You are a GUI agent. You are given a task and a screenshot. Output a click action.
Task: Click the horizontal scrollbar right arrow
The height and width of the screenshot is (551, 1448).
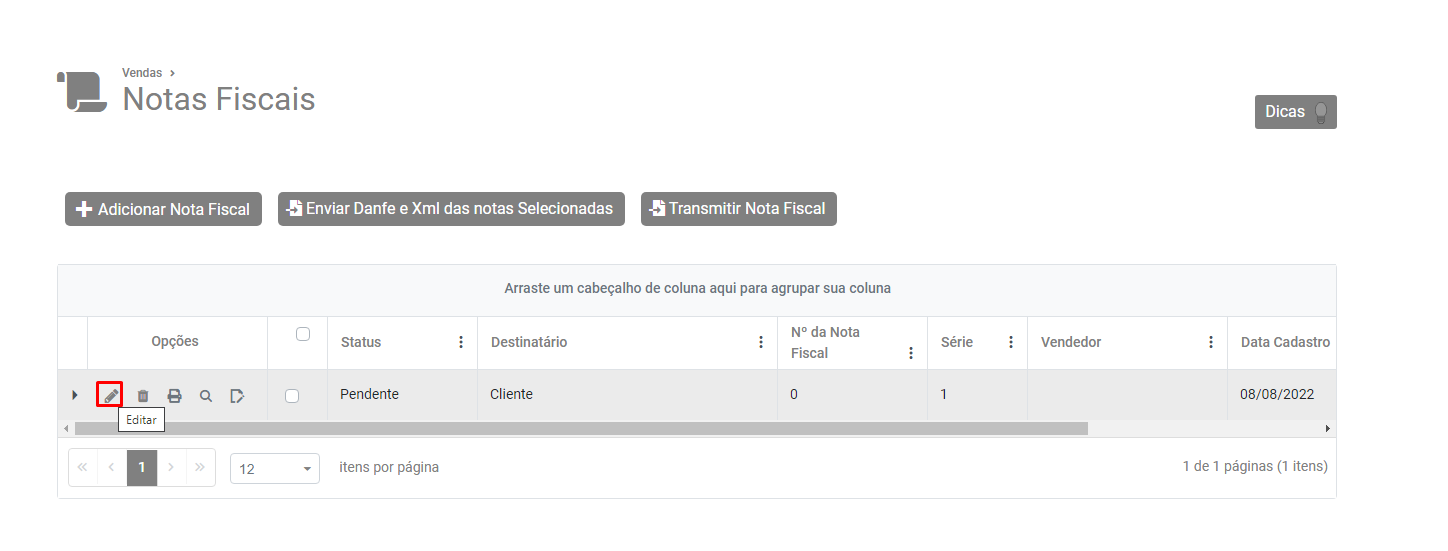coord(1328,428)
